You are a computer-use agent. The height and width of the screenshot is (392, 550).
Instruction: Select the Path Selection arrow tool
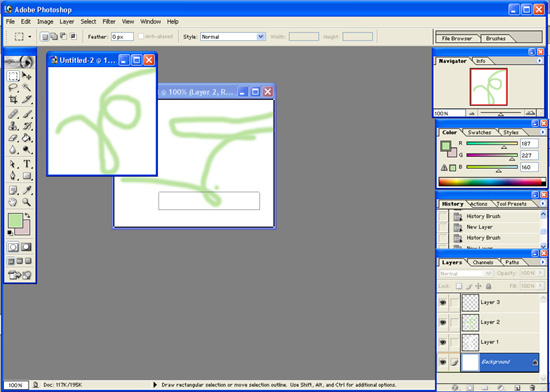click(13, 164)
